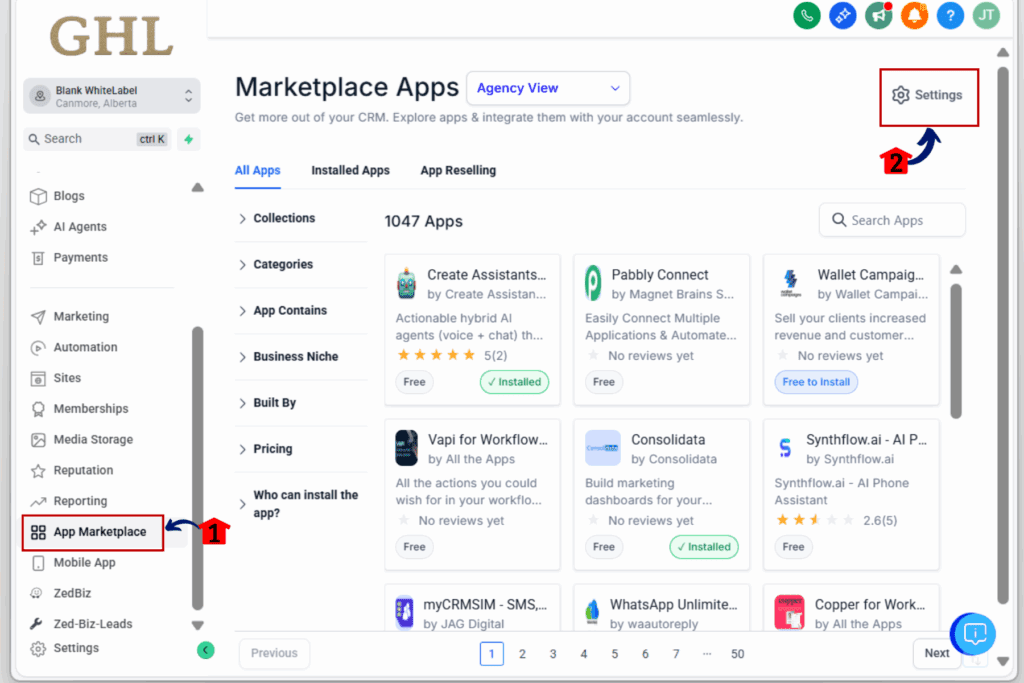Collapse sidebar with green arrow button
The image size is (1024, 683).
206,650
